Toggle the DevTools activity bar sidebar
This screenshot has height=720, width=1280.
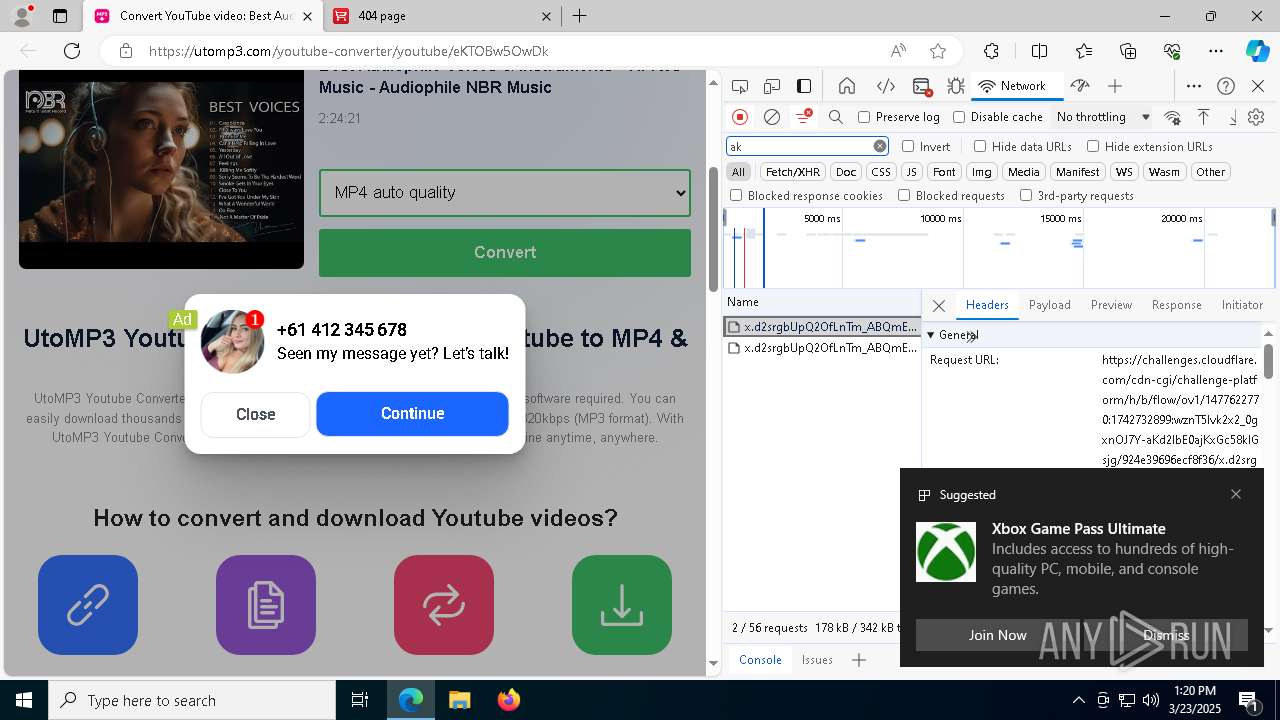804,86
